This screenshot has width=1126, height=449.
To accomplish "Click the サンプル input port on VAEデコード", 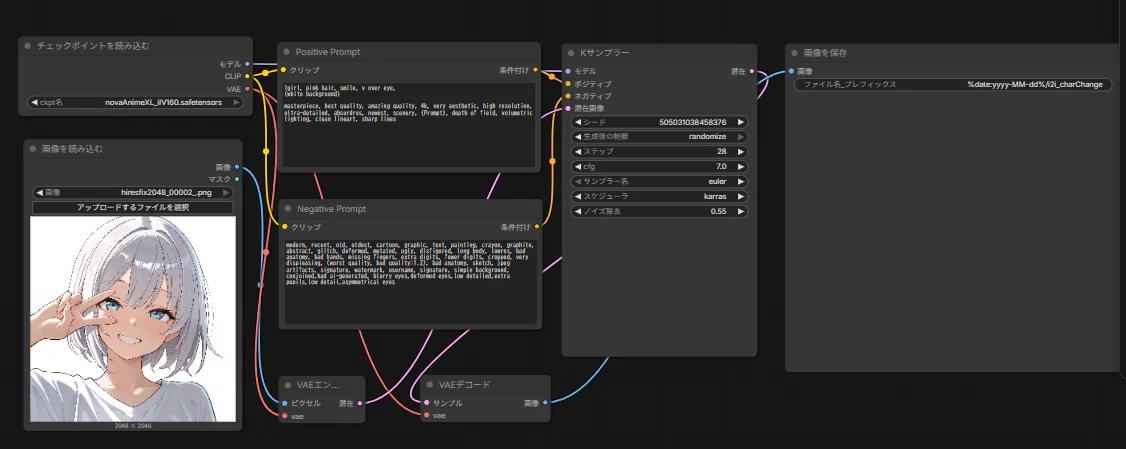I will (427, 403).
